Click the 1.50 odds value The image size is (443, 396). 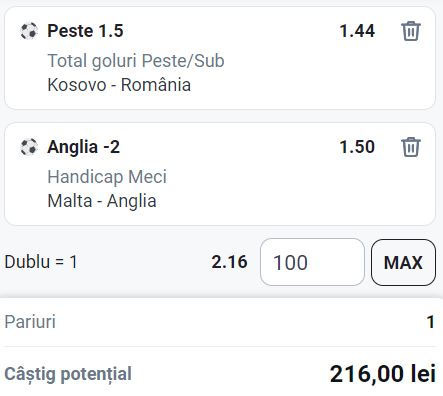pos(357,147)
